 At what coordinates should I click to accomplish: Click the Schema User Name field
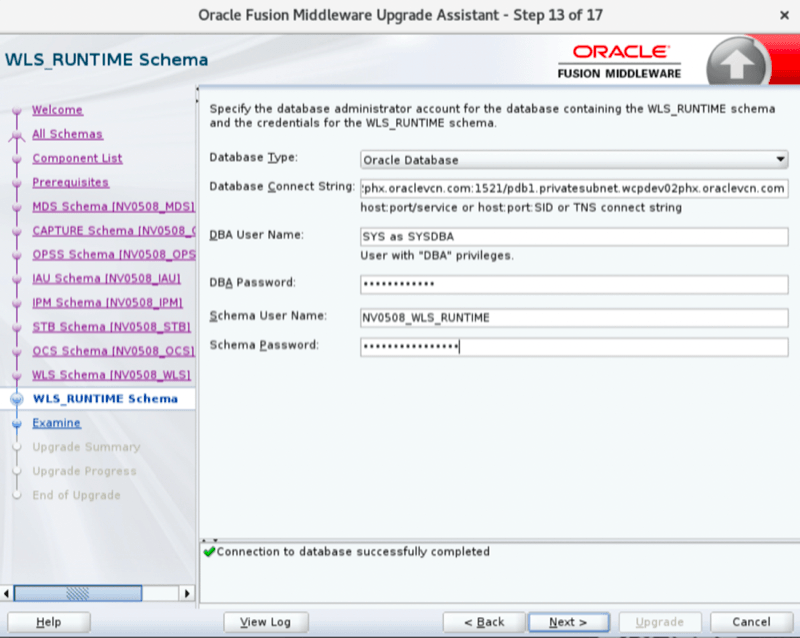pos(574,317)
